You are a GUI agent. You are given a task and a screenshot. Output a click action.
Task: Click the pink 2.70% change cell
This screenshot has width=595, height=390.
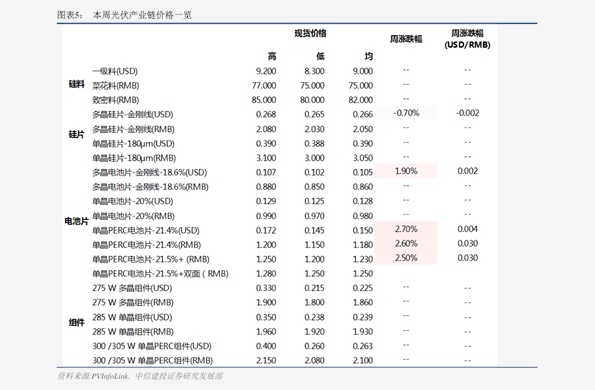click(406, 229)
